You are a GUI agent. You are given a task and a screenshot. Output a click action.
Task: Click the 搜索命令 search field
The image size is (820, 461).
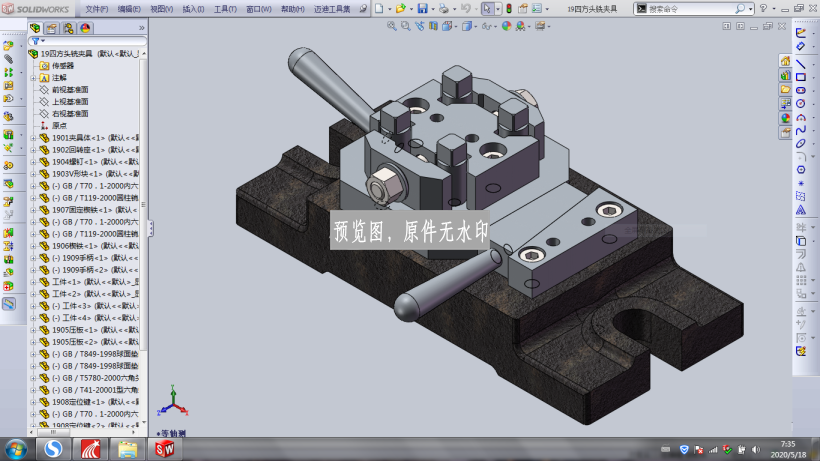(x=690, y=9)
